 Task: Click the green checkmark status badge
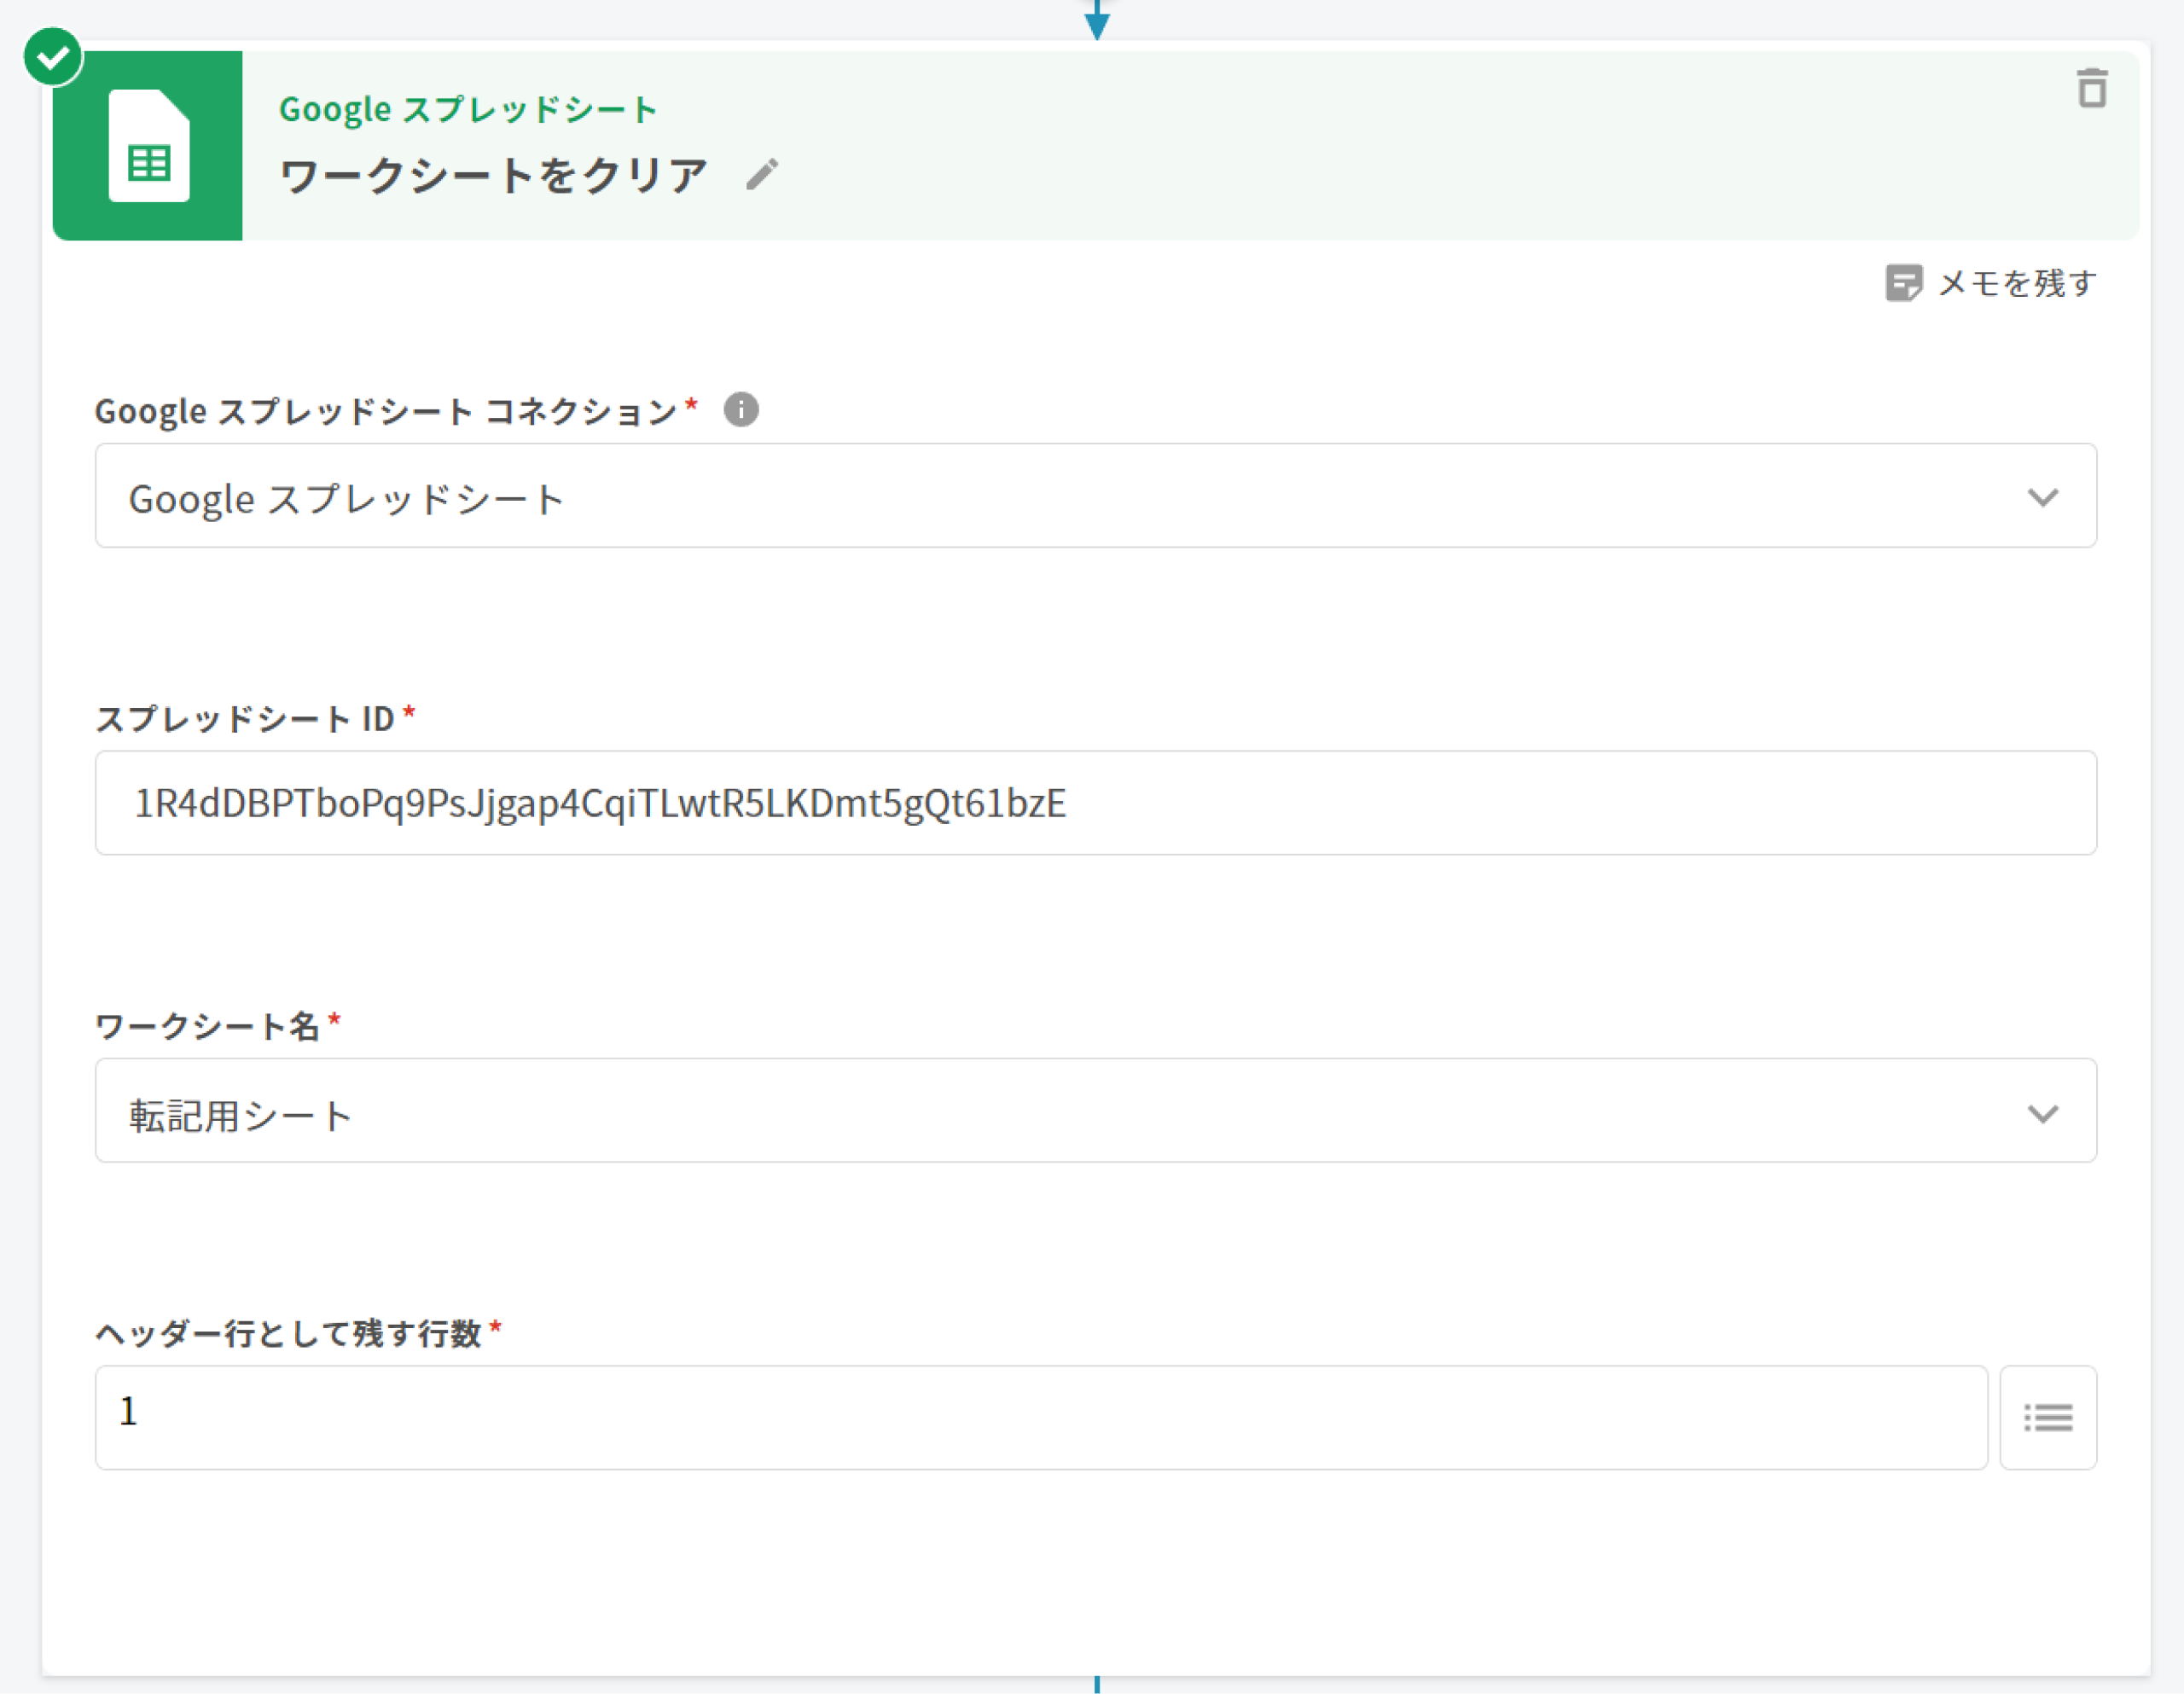[x=53, y=57]
